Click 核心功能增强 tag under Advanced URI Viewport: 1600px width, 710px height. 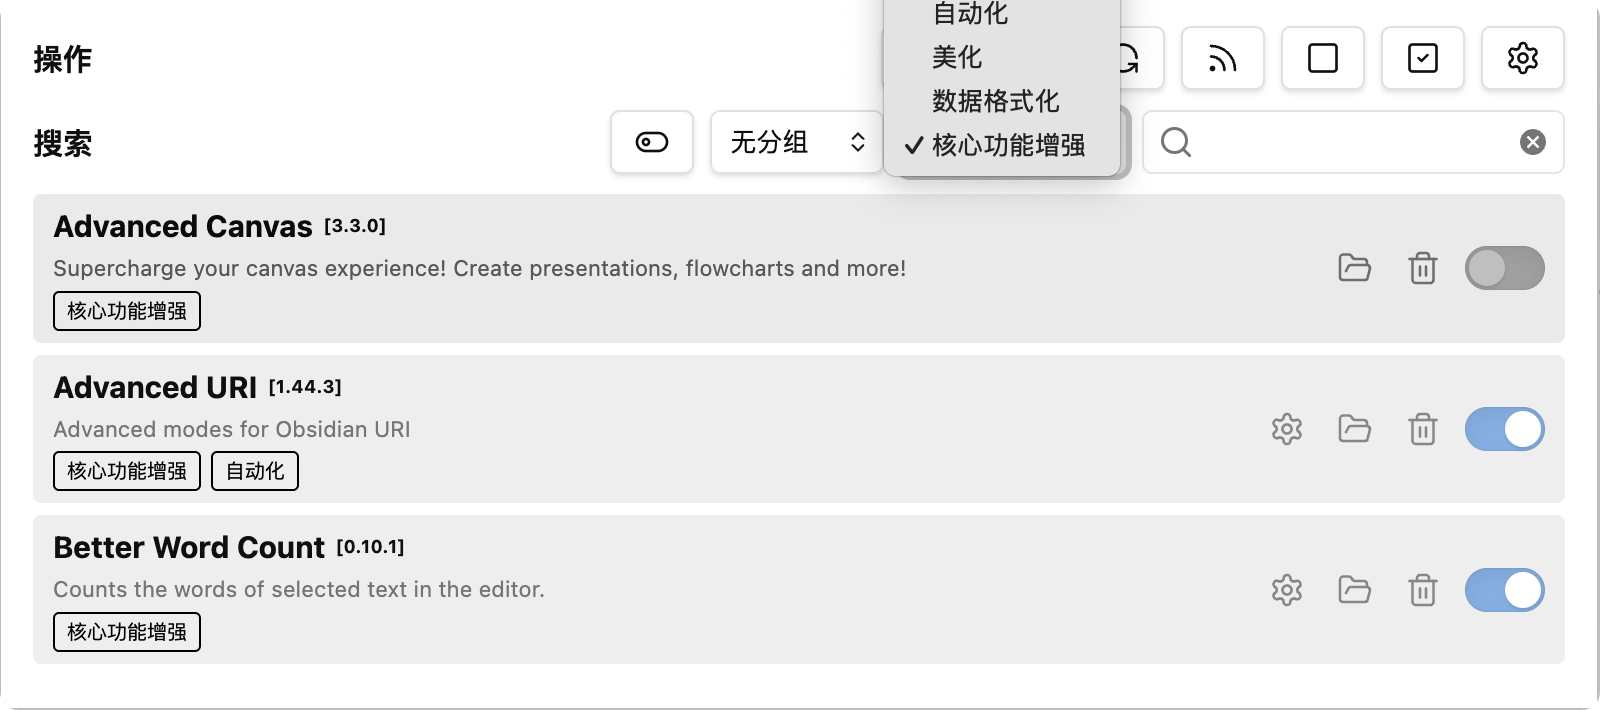(x=127, y=471)
